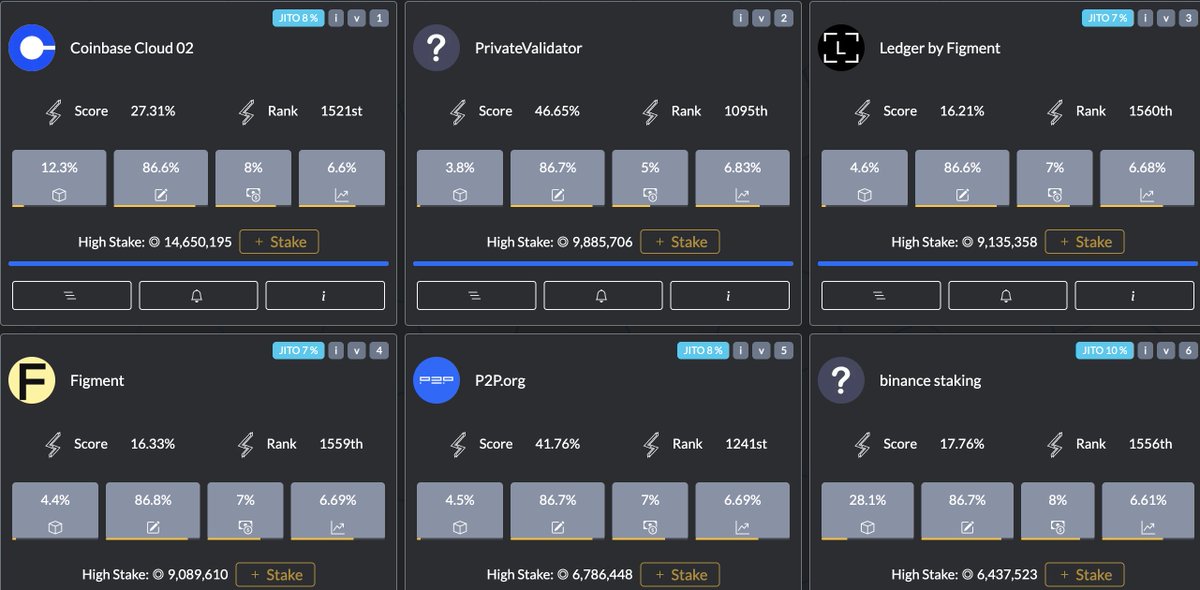Image resolution: width=1200 pixels, height=590 pixels.
Task: Click the Figment yellow F logo
Action: pos(32,381)
